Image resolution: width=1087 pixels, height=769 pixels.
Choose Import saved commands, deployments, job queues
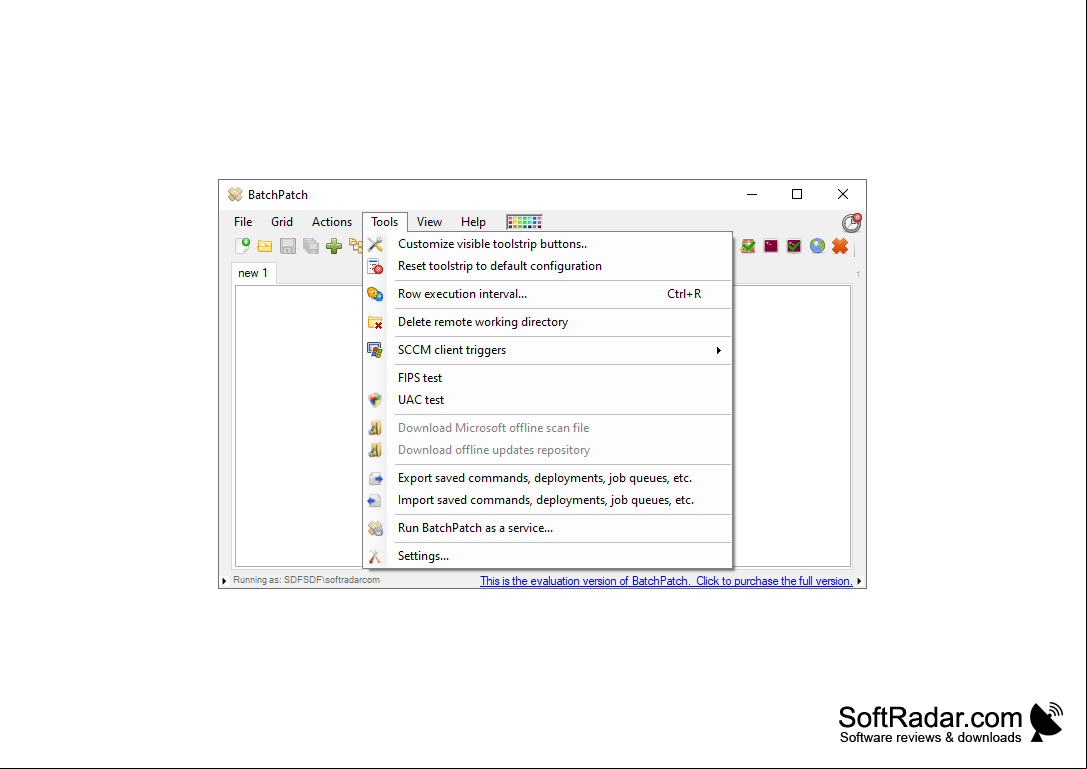548,500
